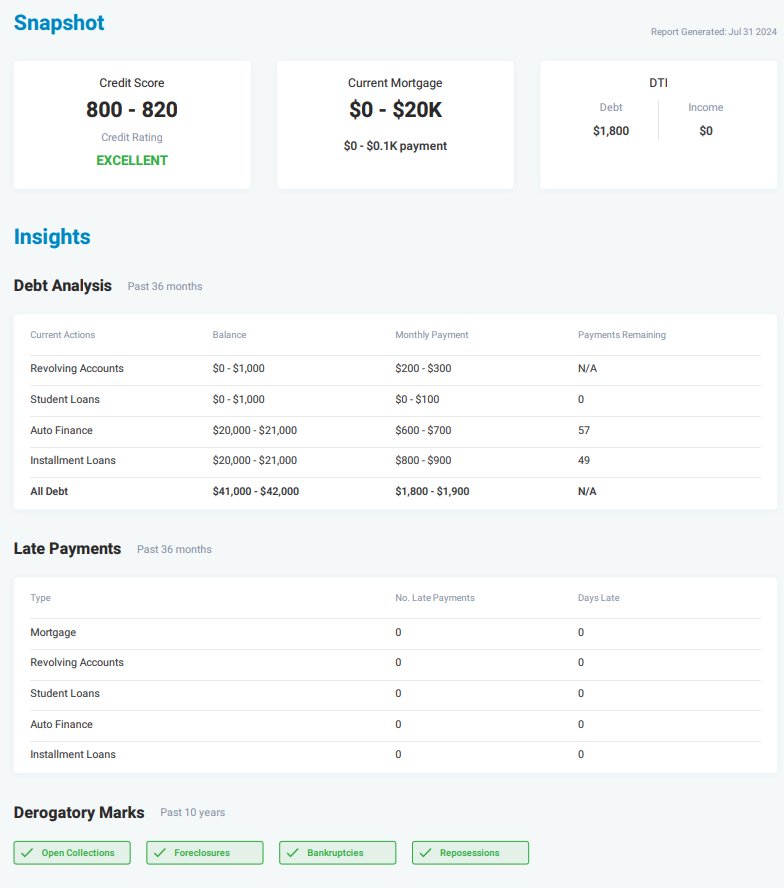Viewport: 784px width, 888px height.
Task: Click 'Past 36 months' beside Late Payments
Action: click(x=174, y=549)
